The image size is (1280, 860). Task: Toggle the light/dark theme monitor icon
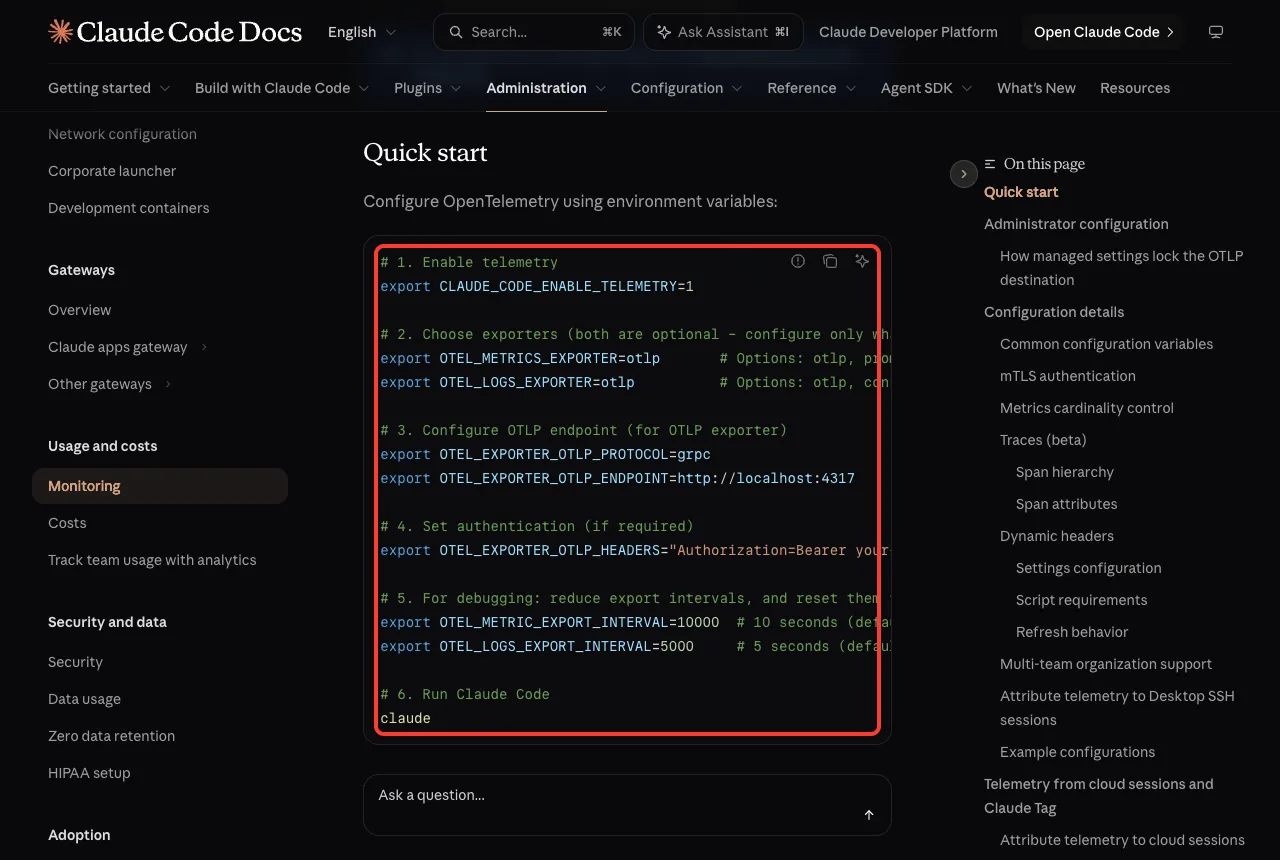pyautogui.click(x=1216, y=32)
